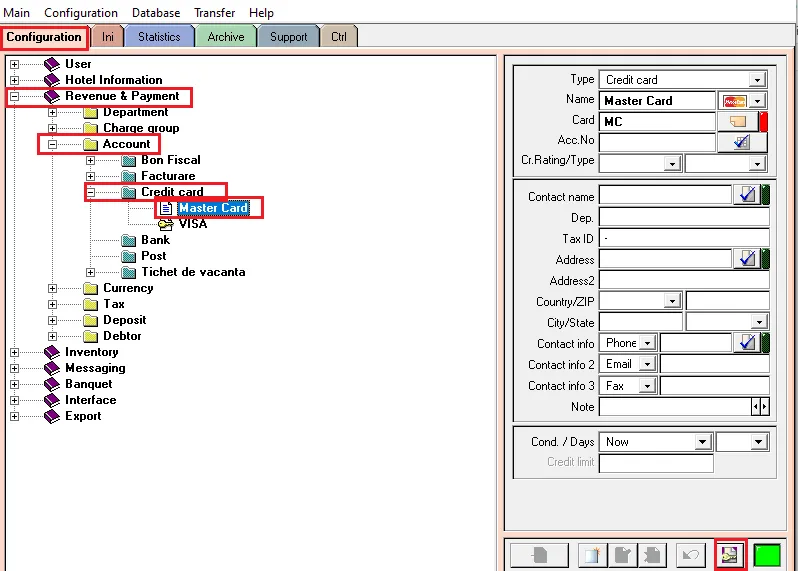Click the note icon next to Card field

[x=737, y=122]
